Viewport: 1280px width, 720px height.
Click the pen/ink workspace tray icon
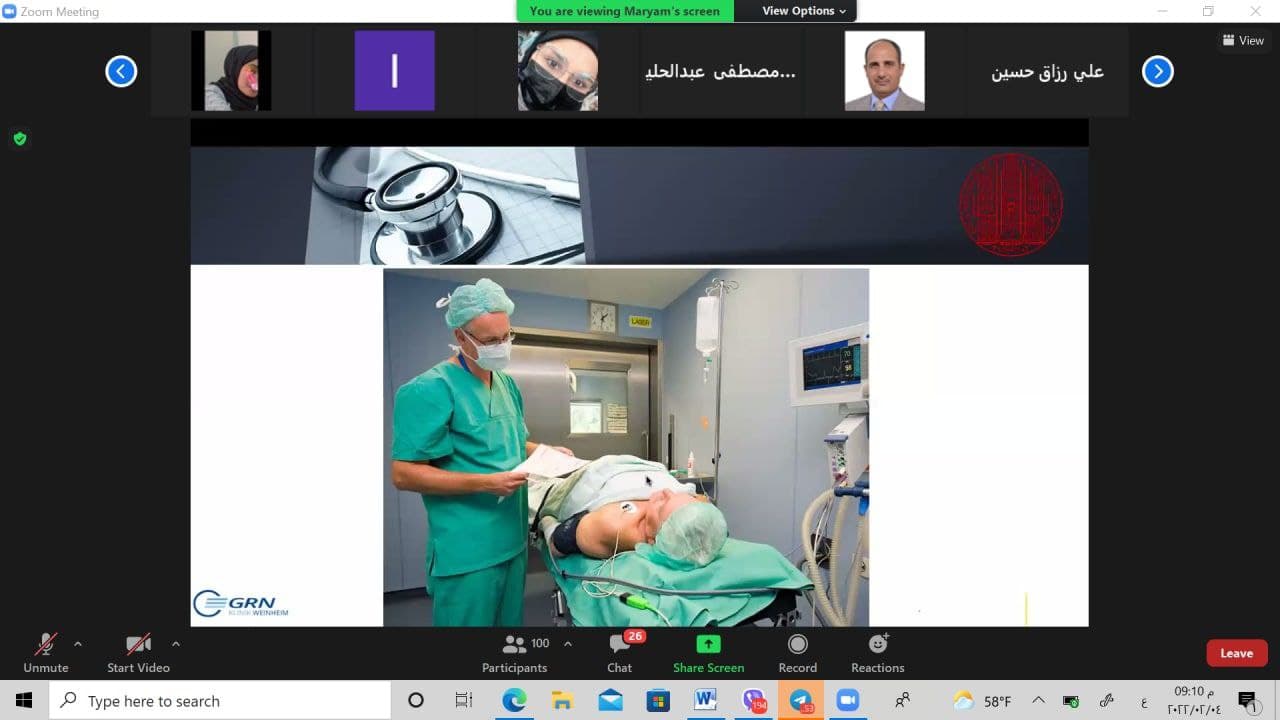point(1107,700)
